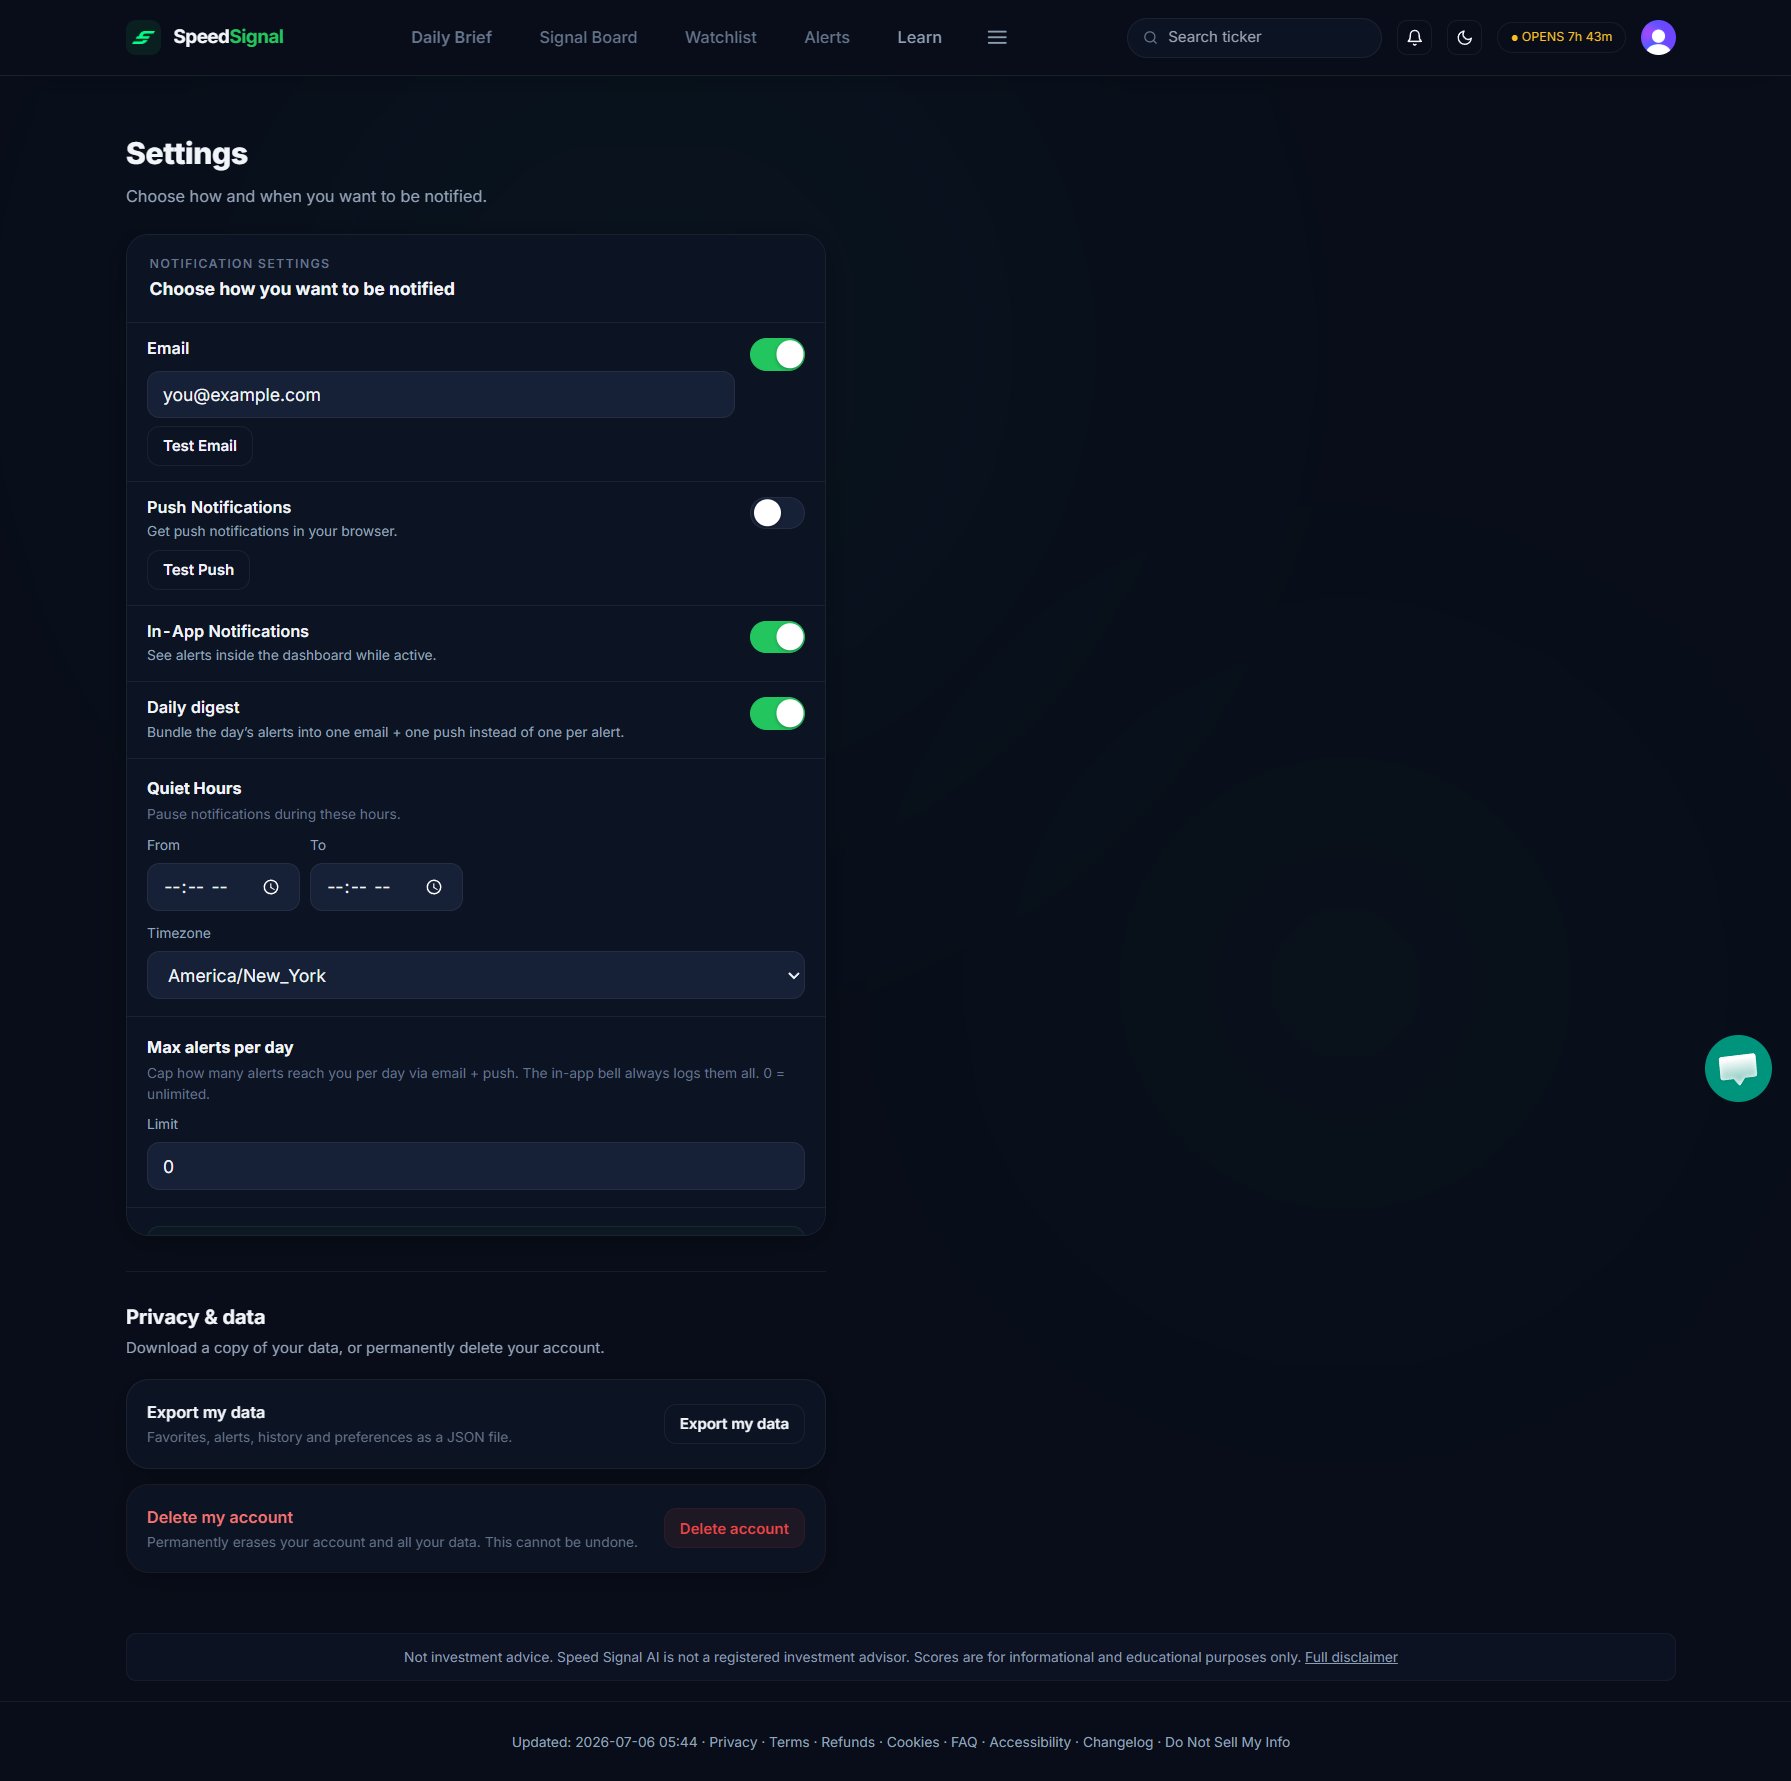Open the hamburger menu icon

pyautogui.click(x=997, y=37)
